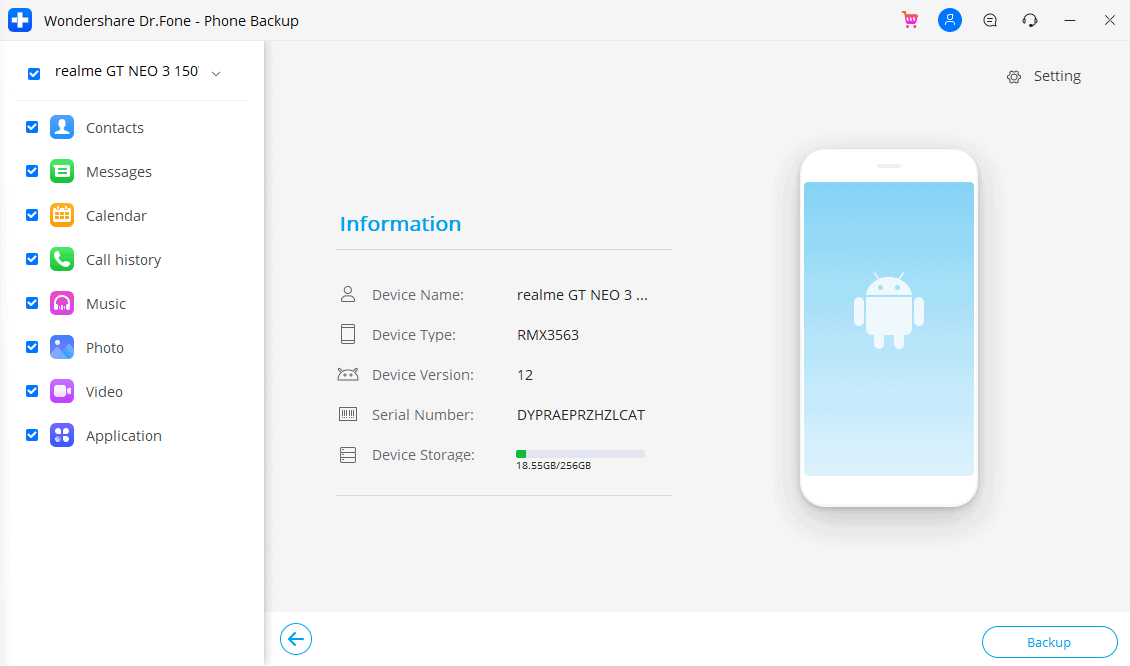The width and height of the screenshot is (1130, 666).
Task: Open the user account profile icon
Action: 950,20
